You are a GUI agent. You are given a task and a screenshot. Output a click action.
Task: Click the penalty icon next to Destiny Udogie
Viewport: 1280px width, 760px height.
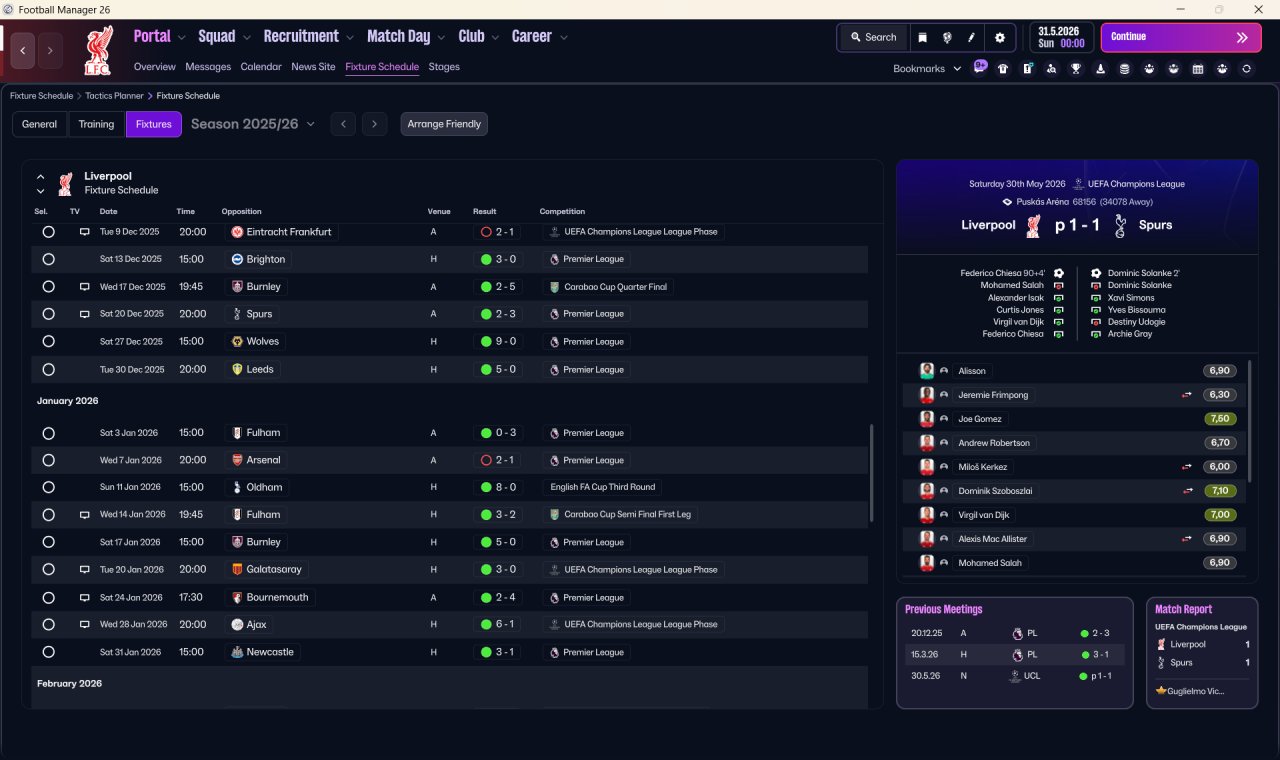tap(1097, 322)
